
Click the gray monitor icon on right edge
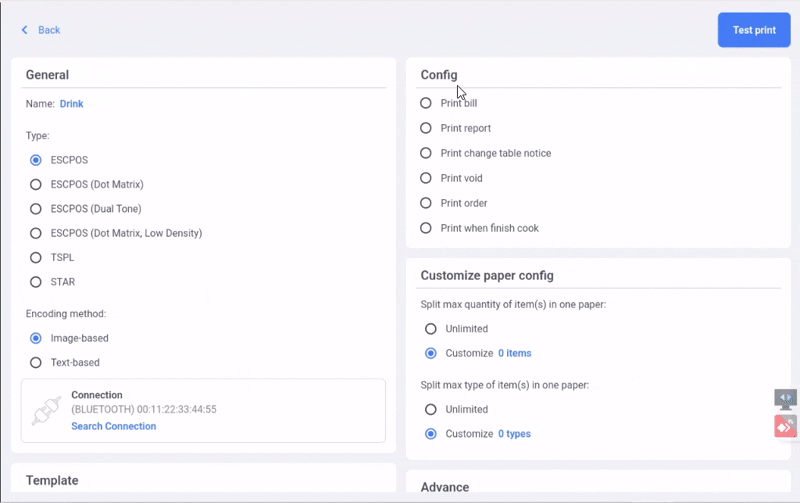coord(786,399)
